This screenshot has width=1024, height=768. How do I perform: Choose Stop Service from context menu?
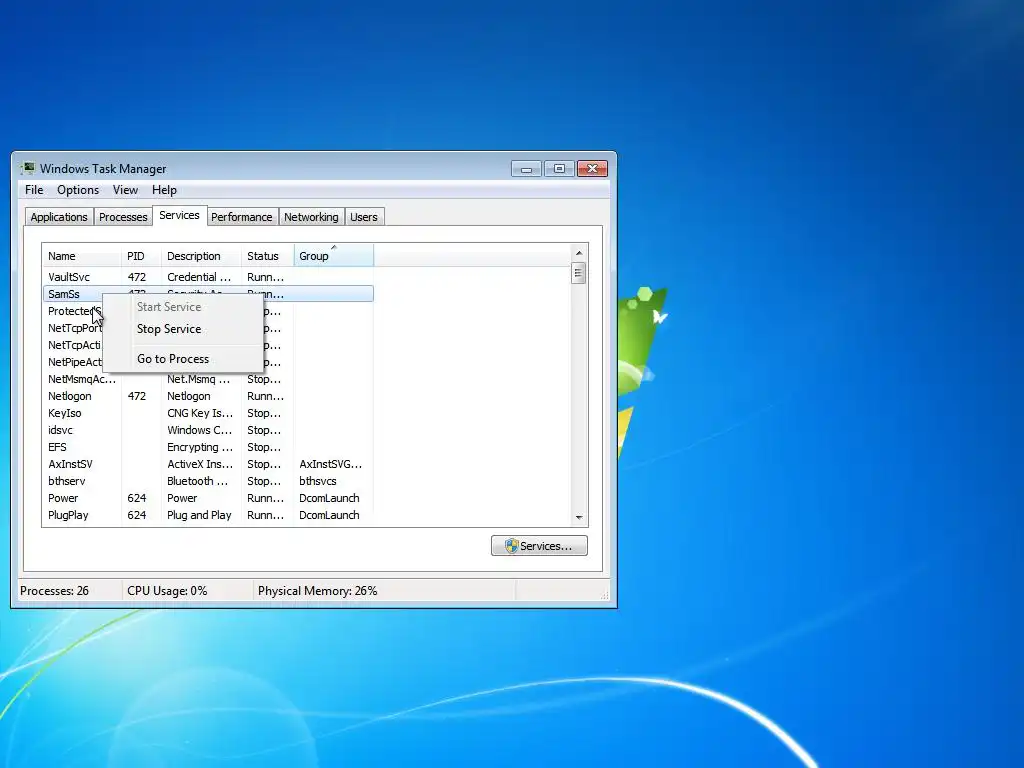183,329
